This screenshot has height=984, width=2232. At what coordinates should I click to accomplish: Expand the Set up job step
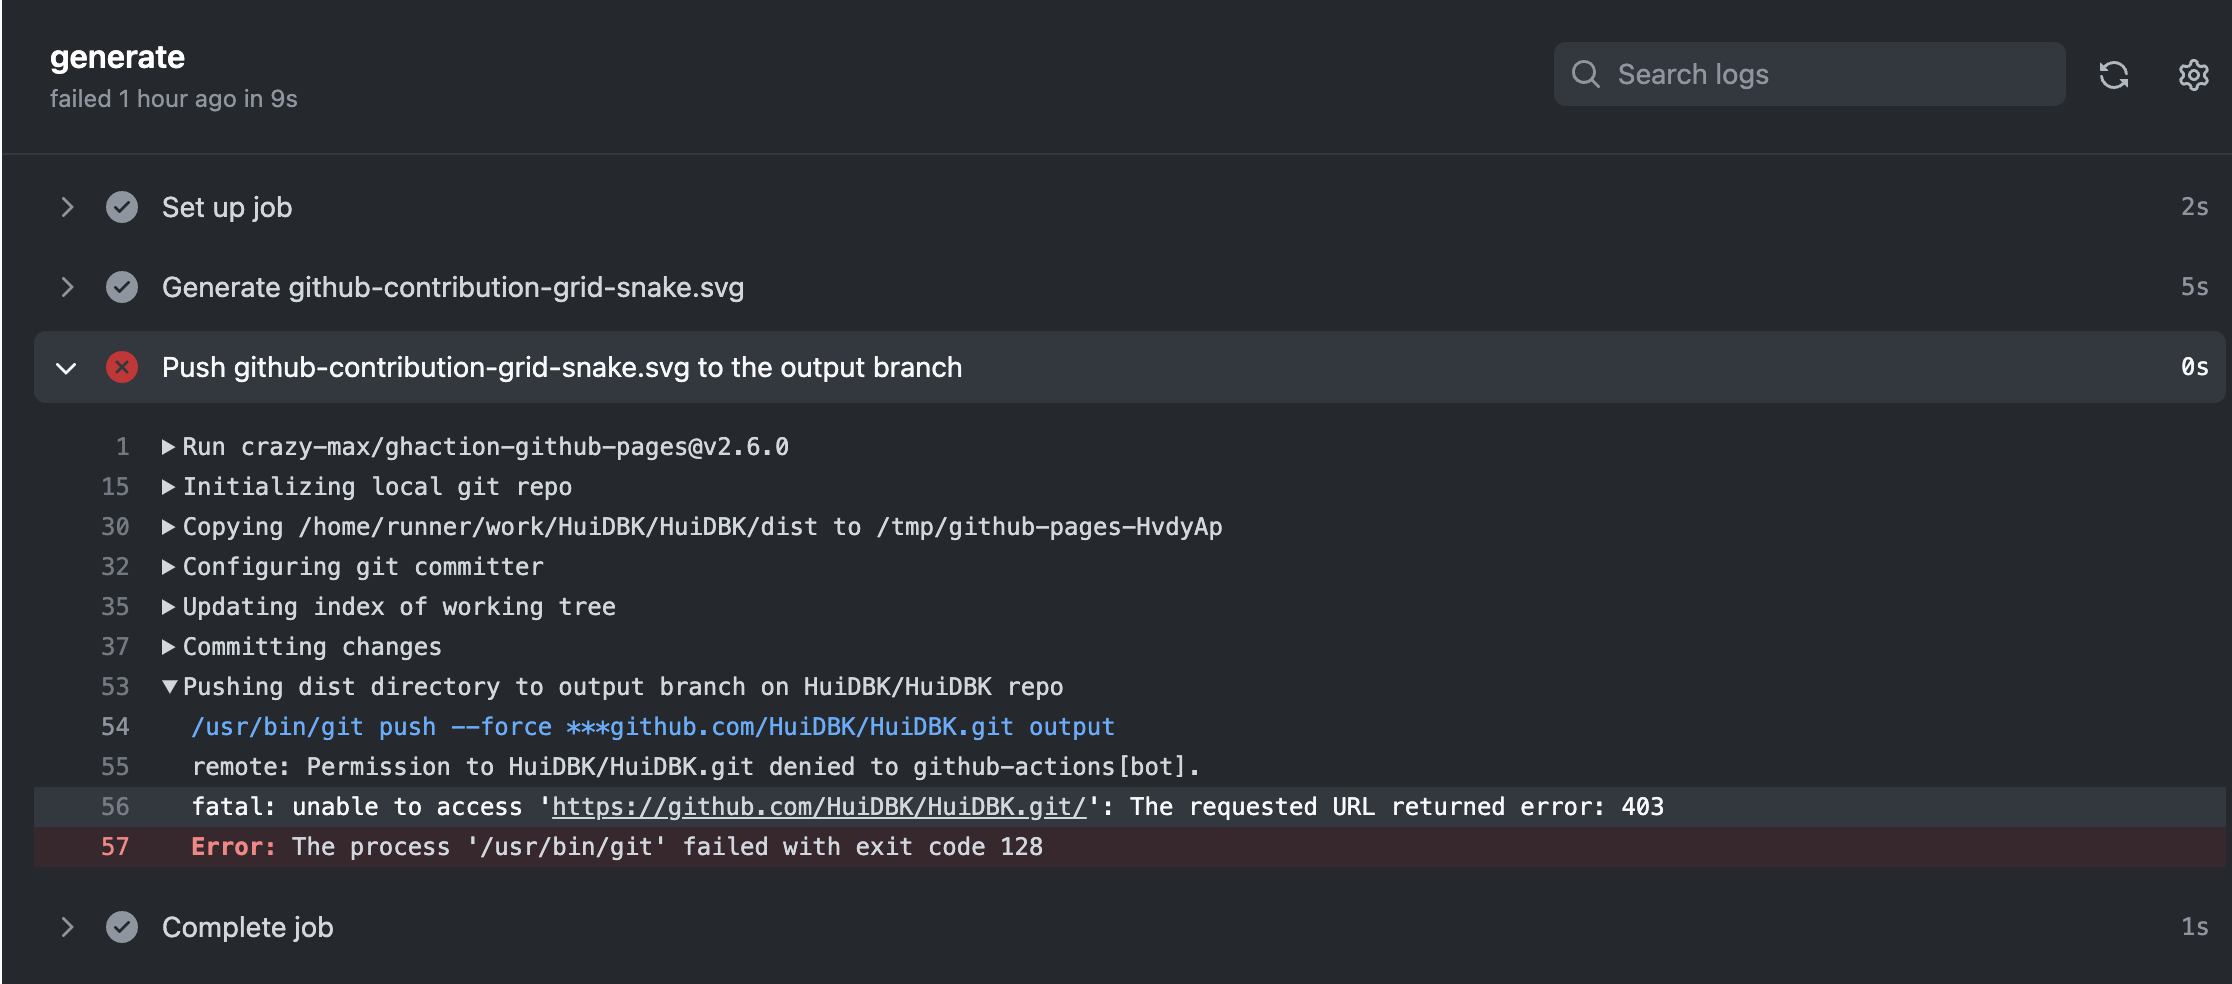[x=67, y=207]
